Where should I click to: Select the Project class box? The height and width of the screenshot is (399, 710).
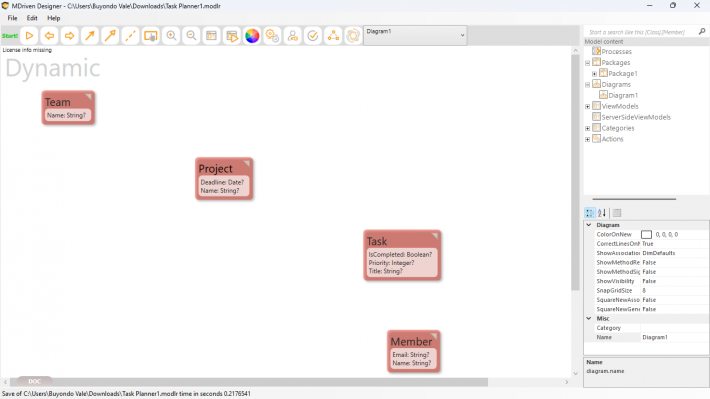point(224,178)
